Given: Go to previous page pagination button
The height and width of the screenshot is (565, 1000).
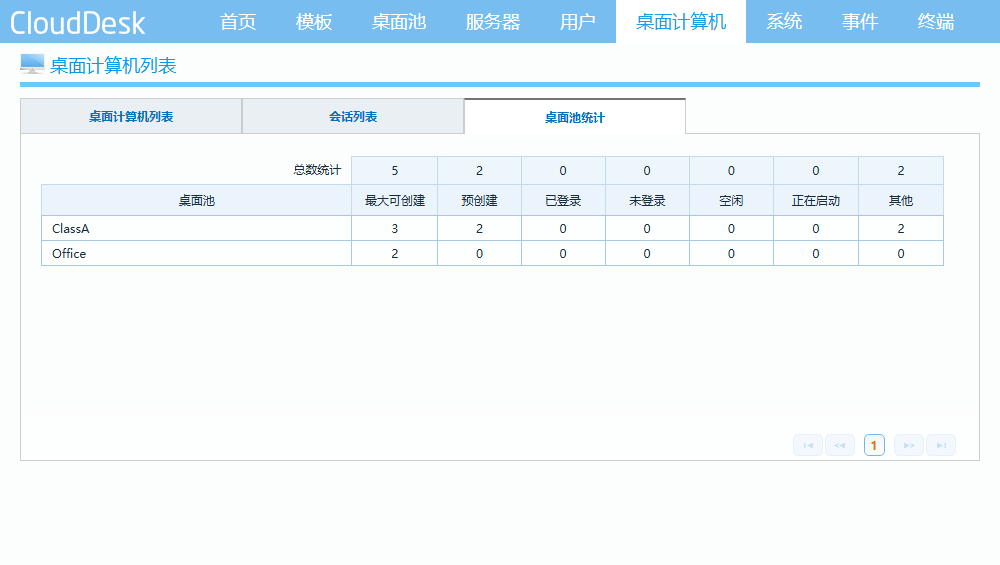Looking at the screenshot, I should point(839,445).
